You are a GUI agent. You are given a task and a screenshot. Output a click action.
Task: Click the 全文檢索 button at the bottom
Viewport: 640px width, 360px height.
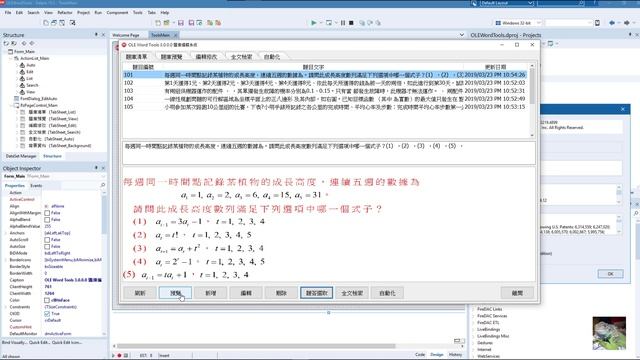tap(352, 293)
